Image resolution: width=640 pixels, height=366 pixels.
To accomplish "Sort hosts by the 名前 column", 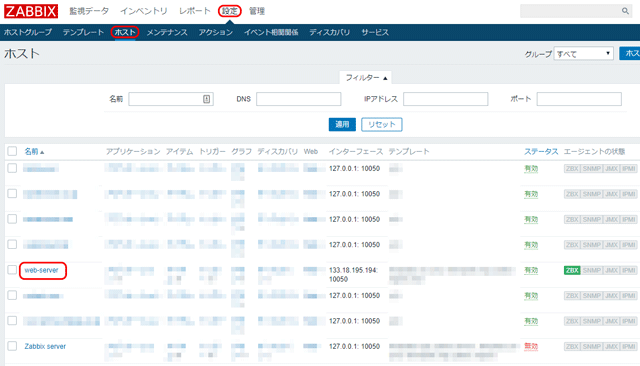I will 34,151.
